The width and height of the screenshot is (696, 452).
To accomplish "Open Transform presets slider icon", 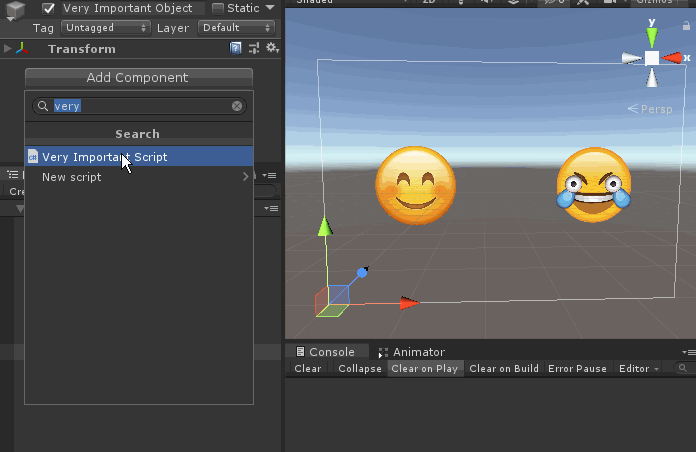I will tap(254, 48).
